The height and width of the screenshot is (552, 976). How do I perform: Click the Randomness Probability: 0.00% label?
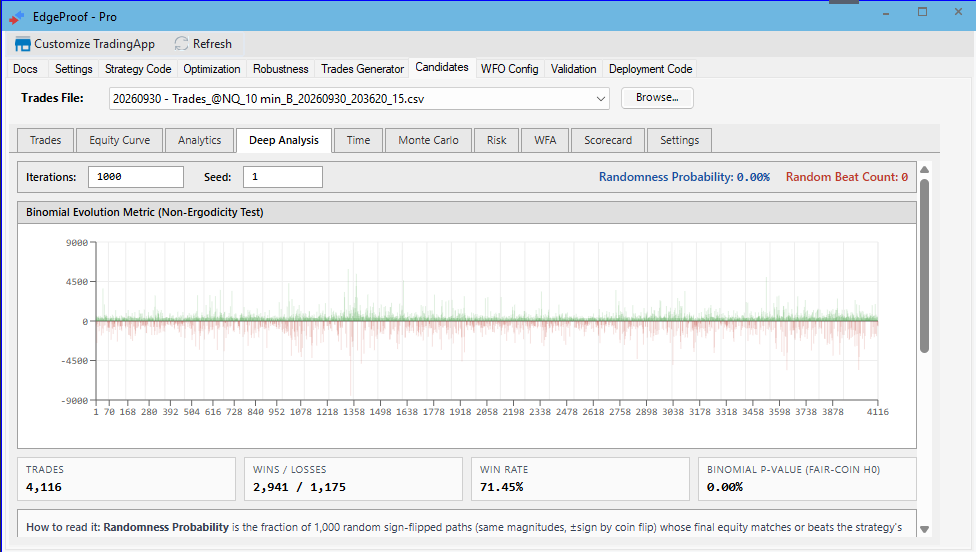(x=684, y=177)
